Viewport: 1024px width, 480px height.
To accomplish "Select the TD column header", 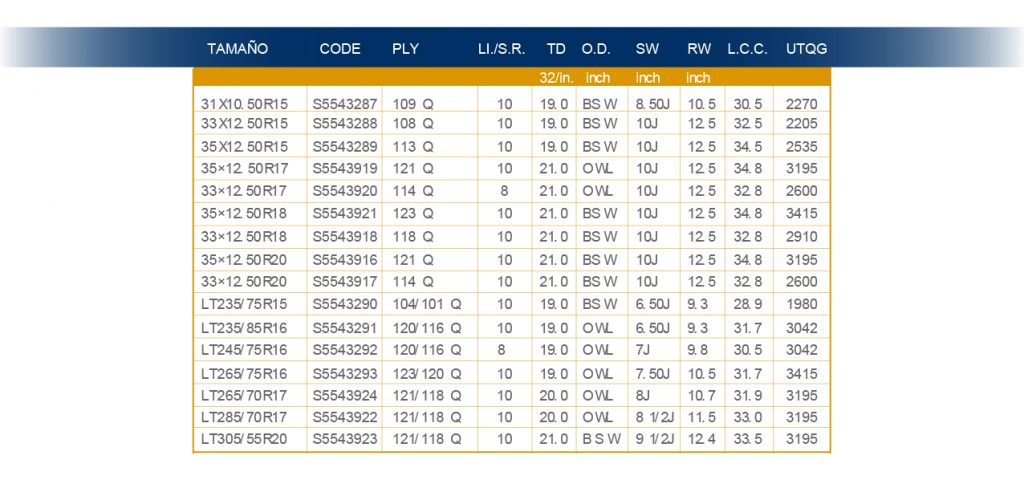I will (556, 49).
